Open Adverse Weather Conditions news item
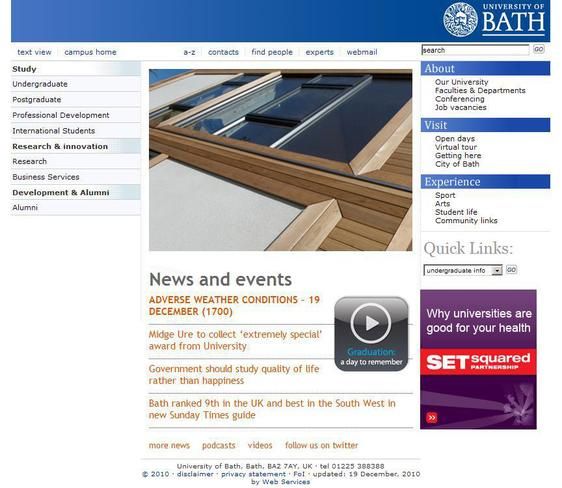 [234, 306]
